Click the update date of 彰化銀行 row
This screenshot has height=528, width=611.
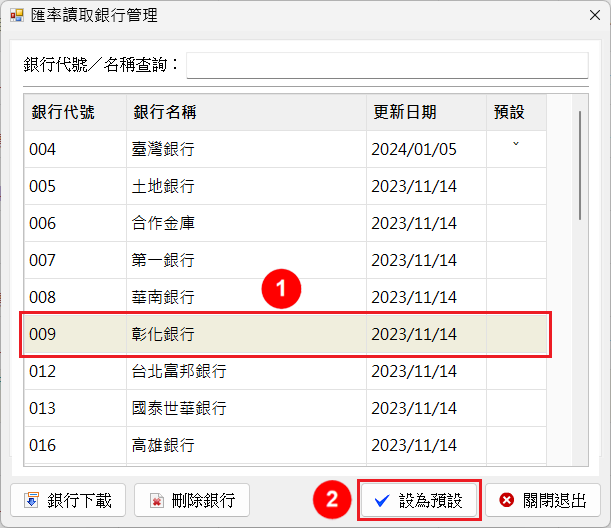pos(426,334)
